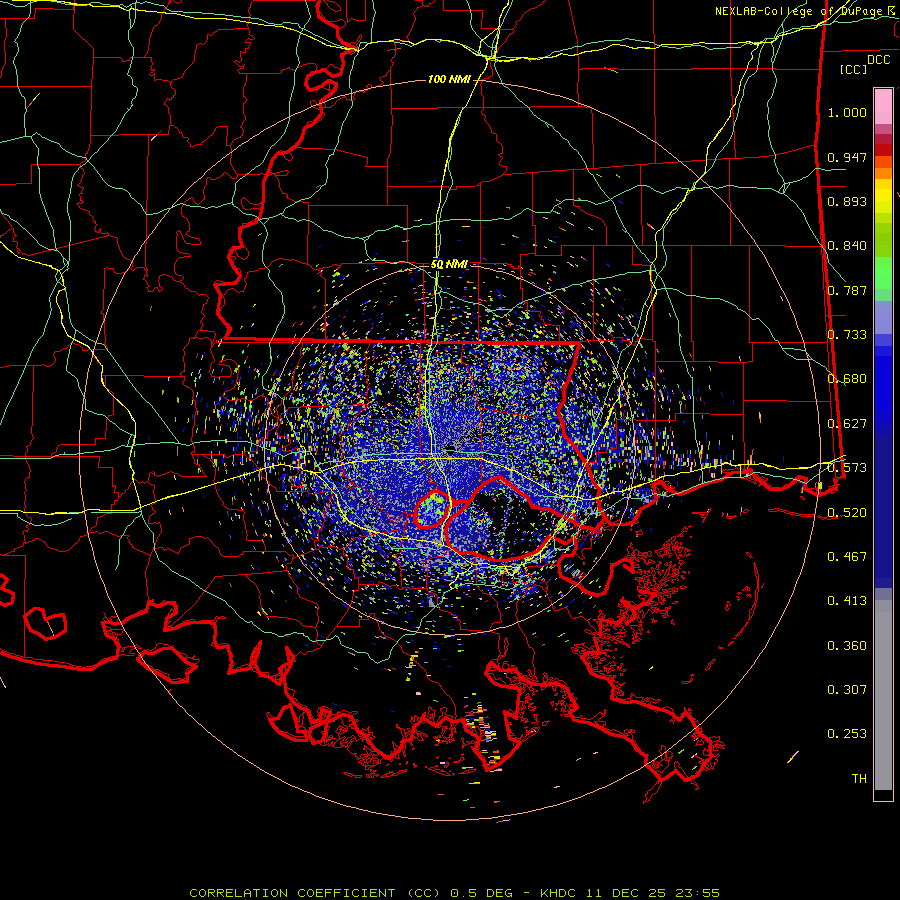The image size is (900, 900).
Task: Pick the gray color band in legend
Action: point(883,695)
